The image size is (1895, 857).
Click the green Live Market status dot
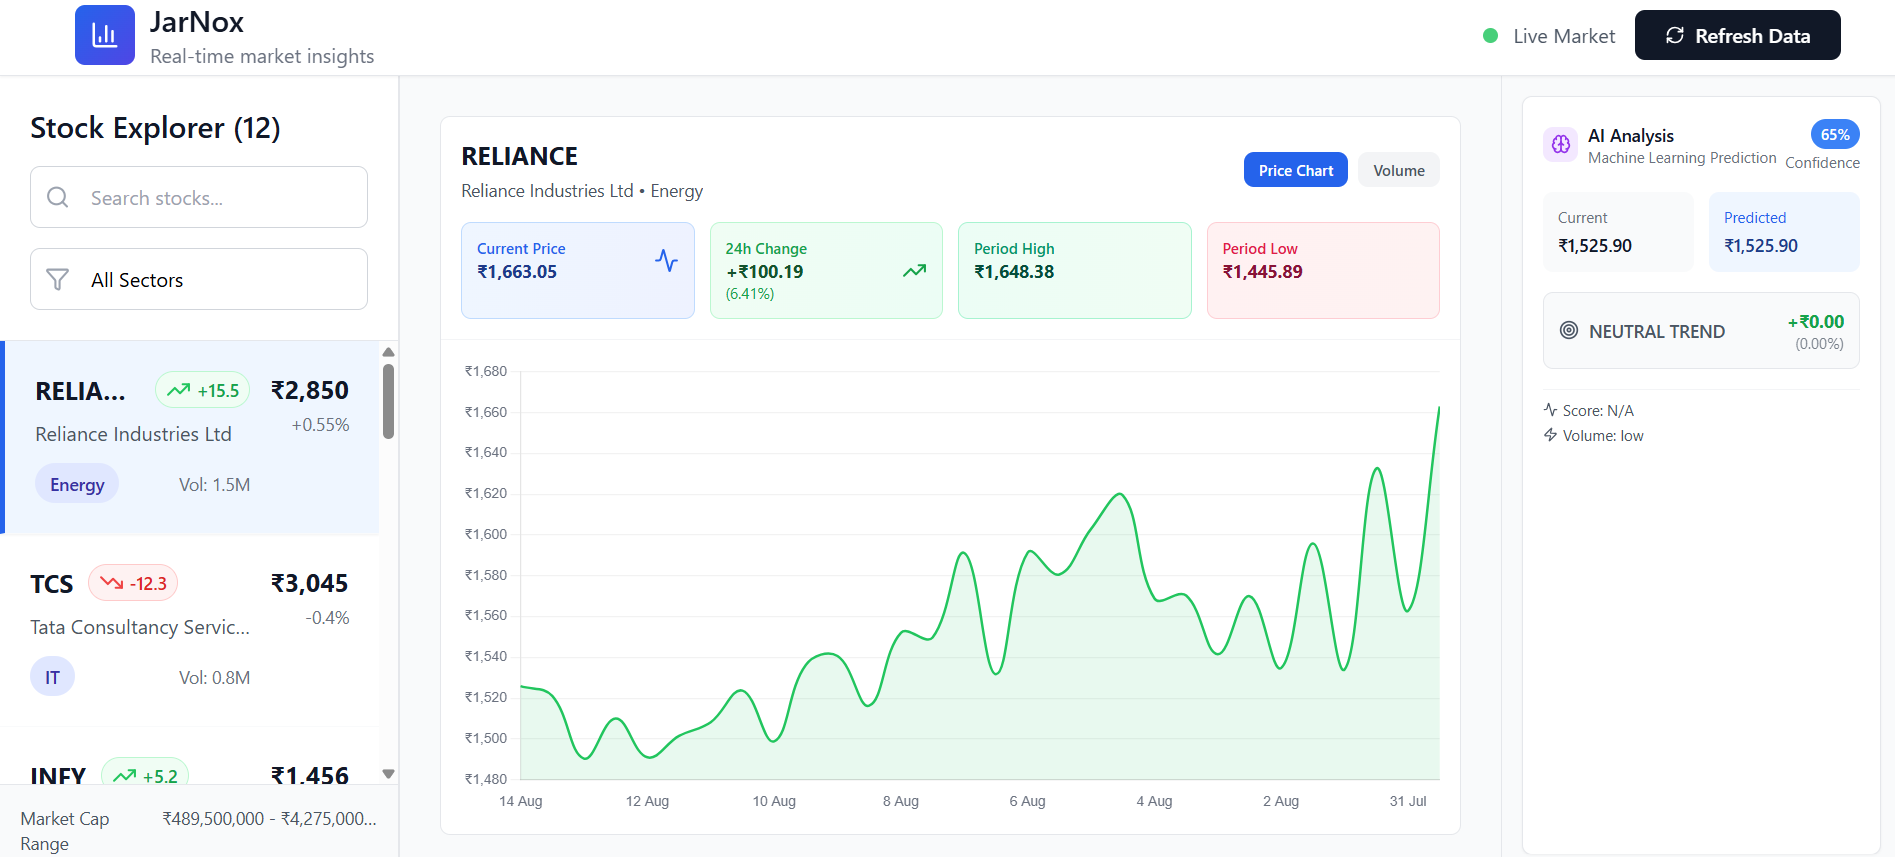[1490, 36]
